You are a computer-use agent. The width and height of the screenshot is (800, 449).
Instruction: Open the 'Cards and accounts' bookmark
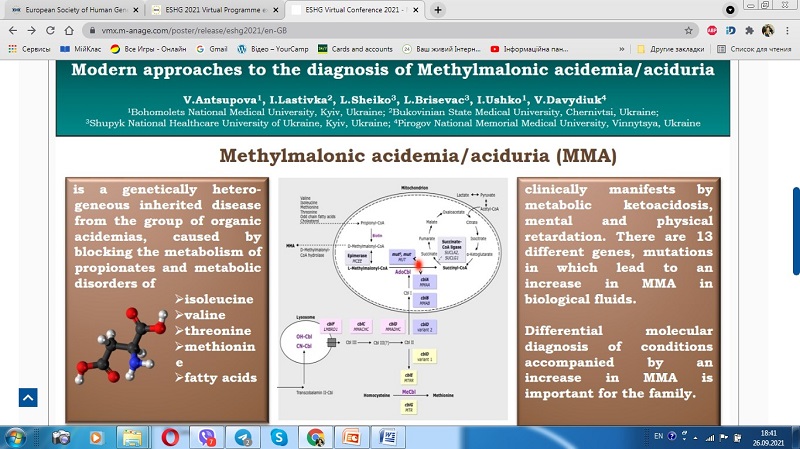coord(356,48)
